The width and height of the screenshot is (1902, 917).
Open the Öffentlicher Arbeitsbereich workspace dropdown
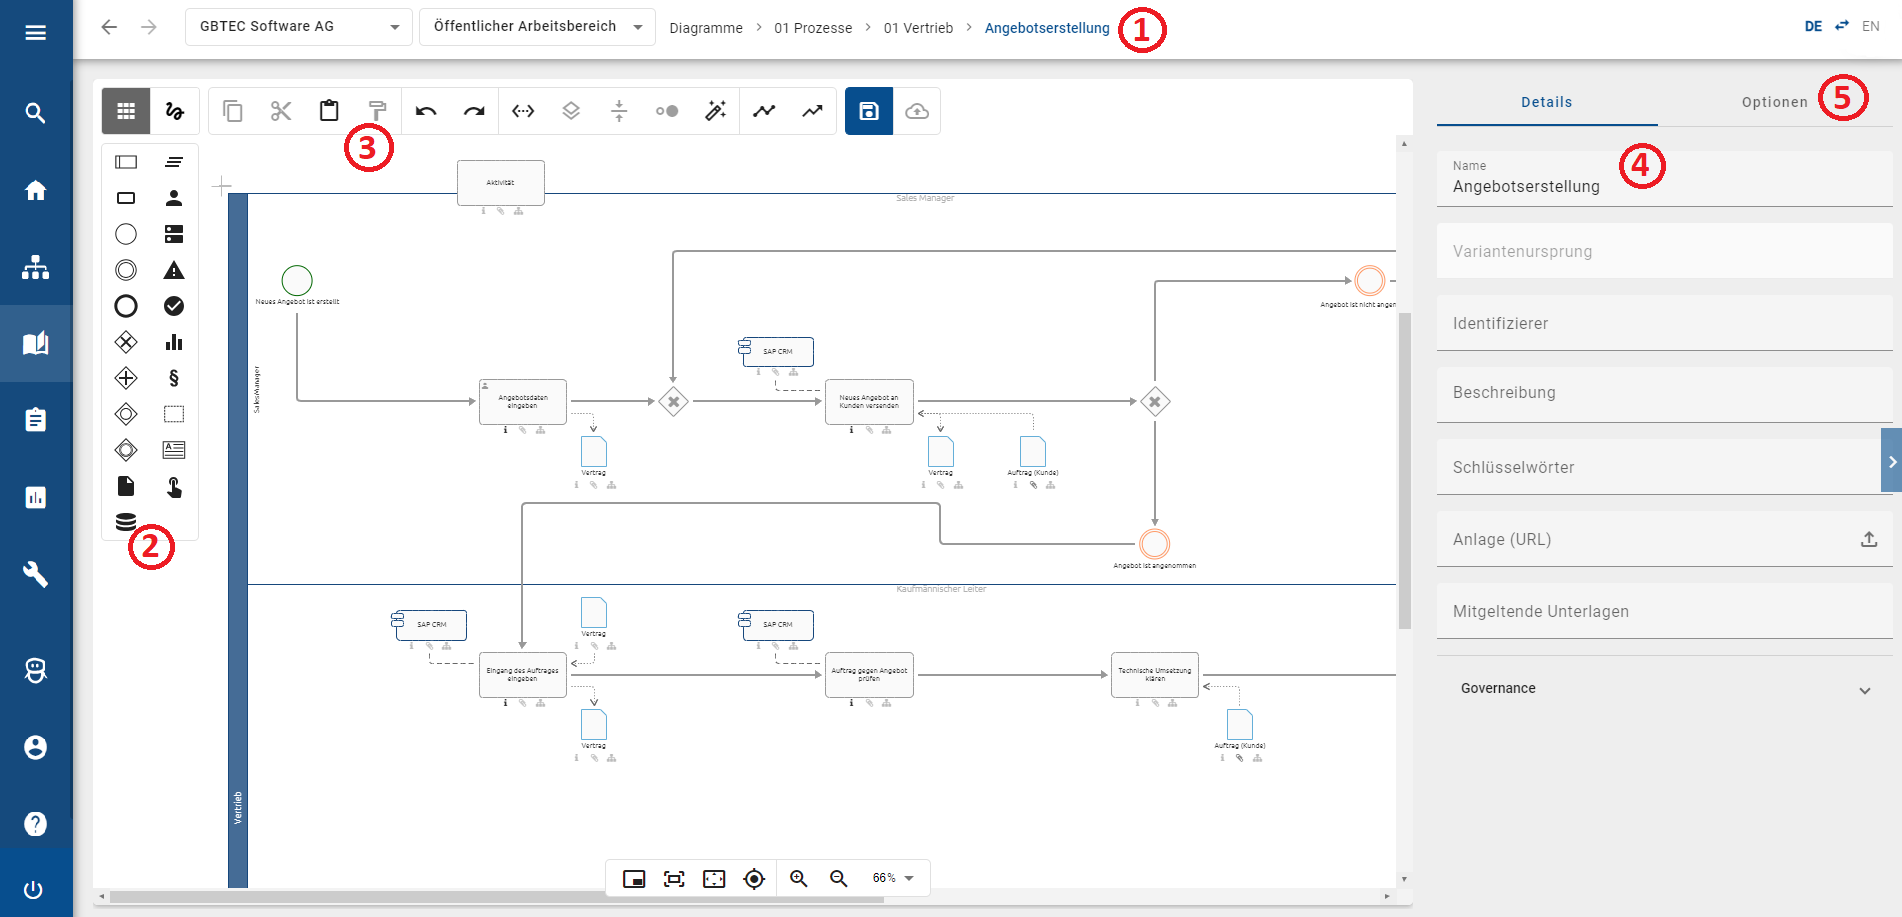(537, 27)
